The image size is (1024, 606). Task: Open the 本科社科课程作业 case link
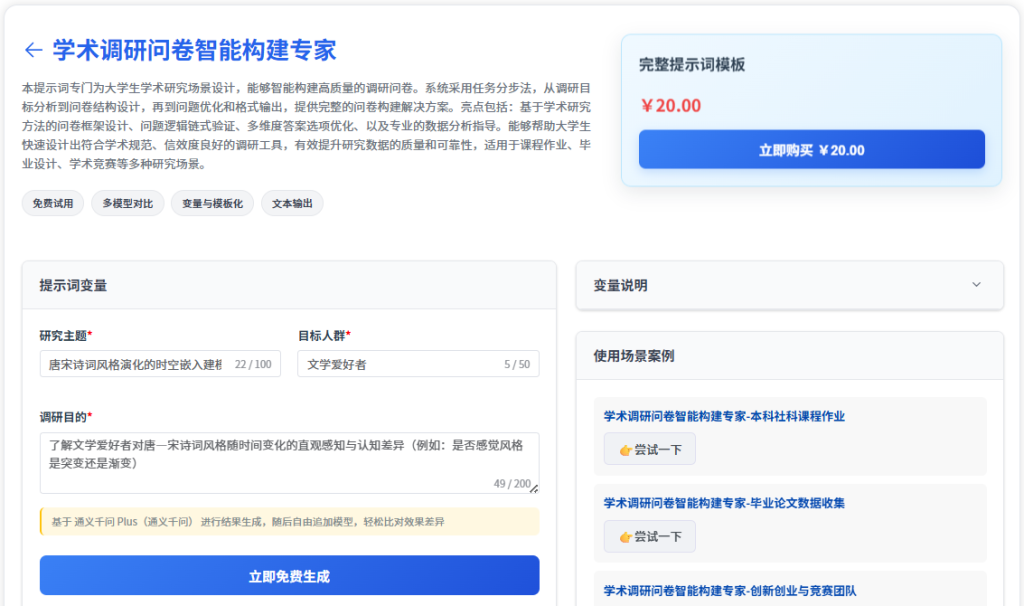pyautogui.click(x=724, y=416)
